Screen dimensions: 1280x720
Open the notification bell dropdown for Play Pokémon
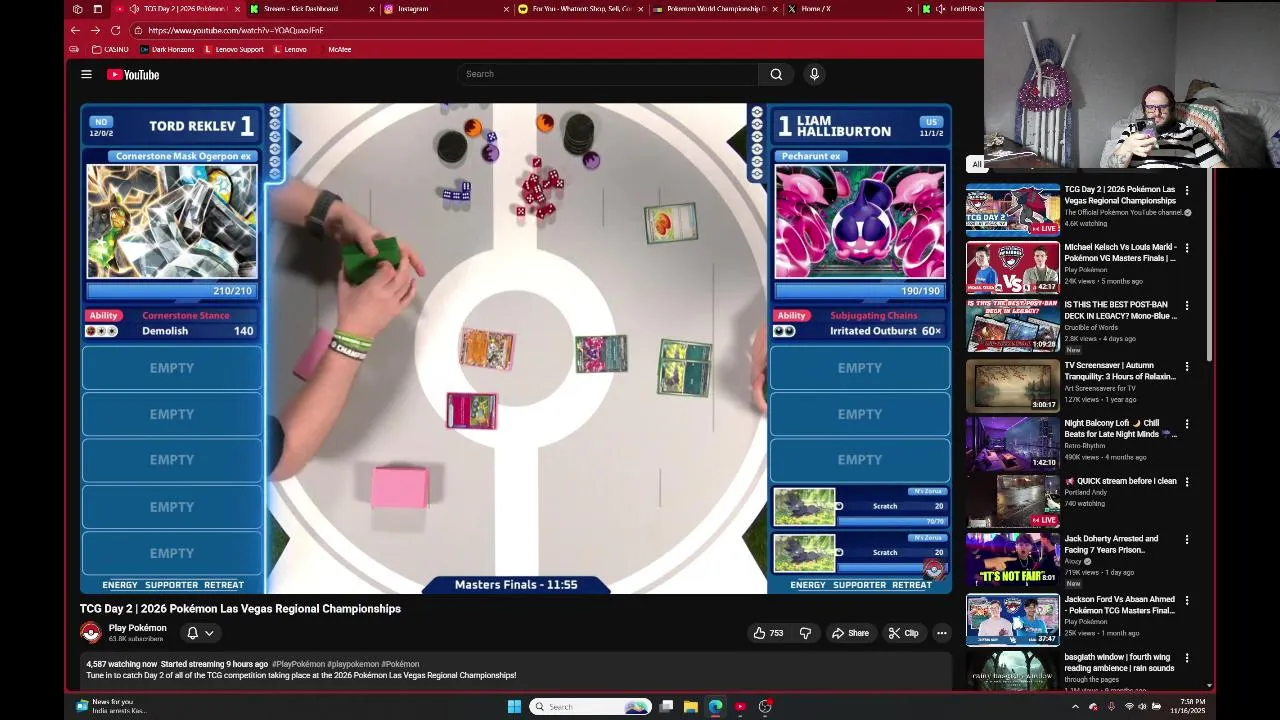tap(200, 633)
